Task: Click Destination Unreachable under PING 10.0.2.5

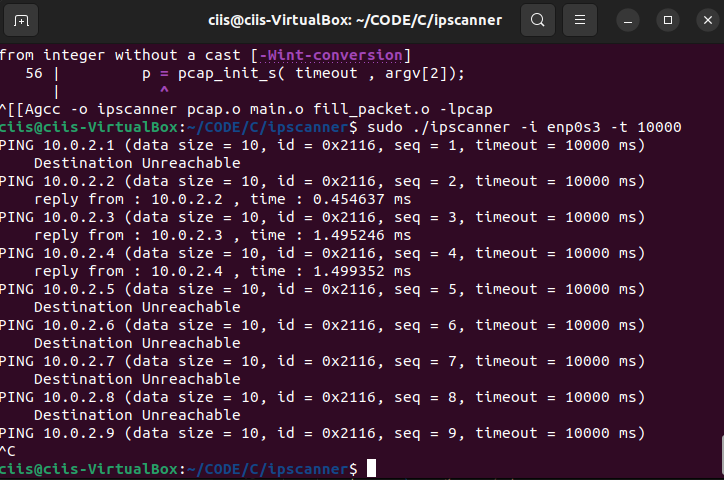Action: [x=137, y=307]
